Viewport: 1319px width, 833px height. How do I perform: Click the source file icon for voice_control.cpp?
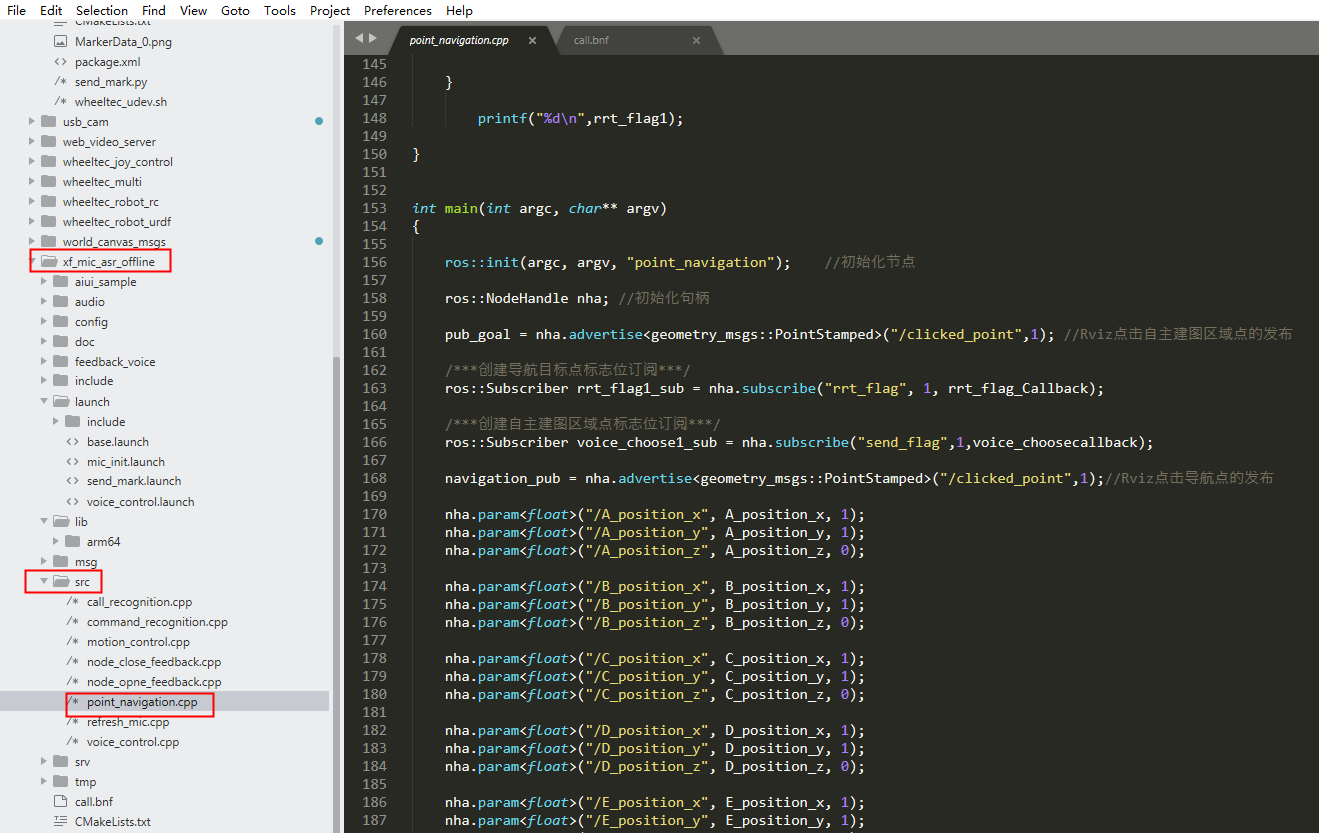pos(72,742)
